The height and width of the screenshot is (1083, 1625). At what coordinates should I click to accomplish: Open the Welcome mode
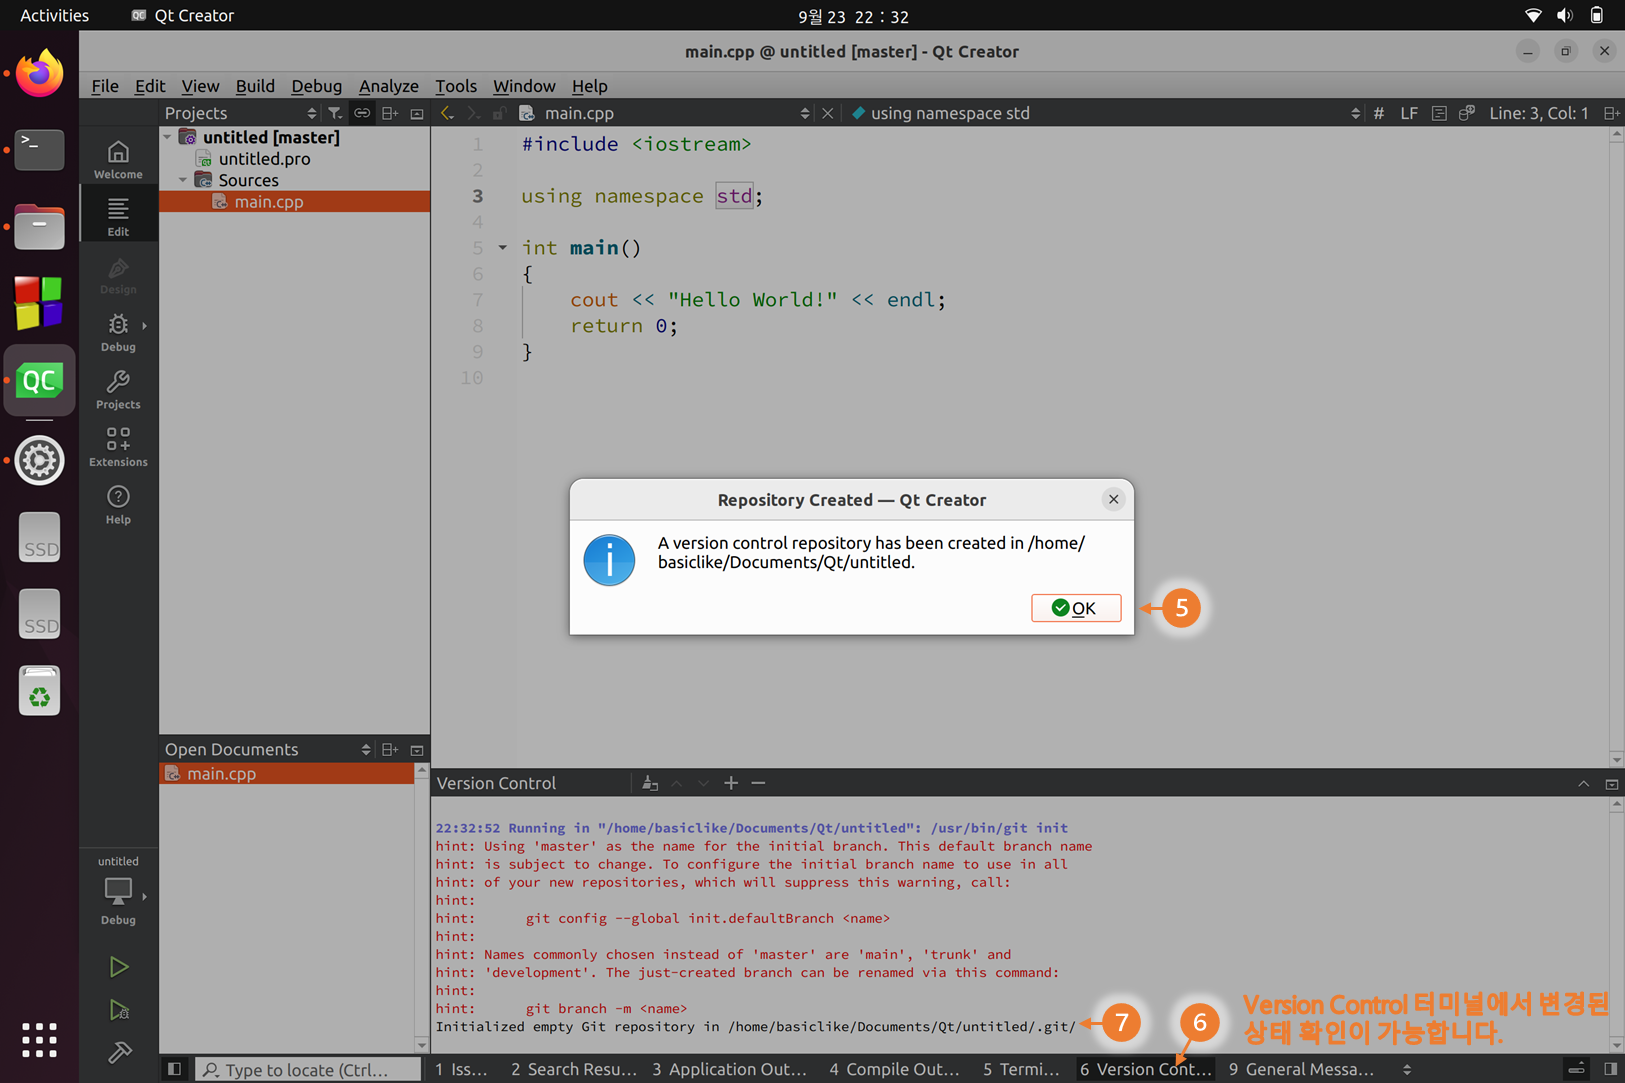pyautogui.click(x=118, y=159)
